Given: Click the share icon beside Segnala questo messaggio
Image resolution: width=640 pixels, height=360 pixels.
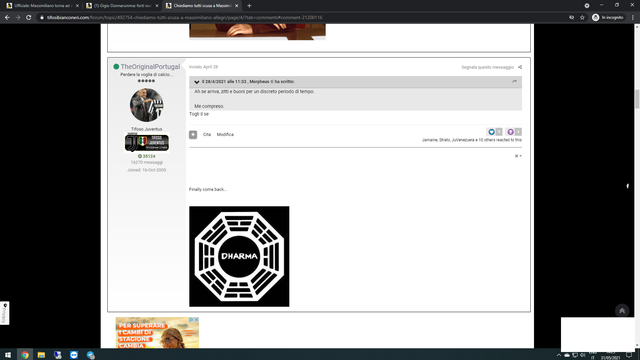Looking at the screenshot, I should click(x=520, y=67).
